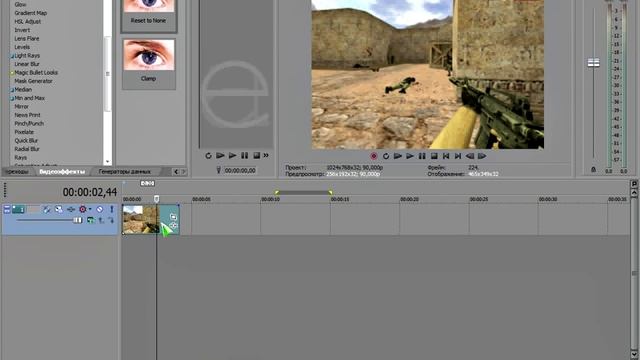This screenshot has width=640, height=360.
Task: Play from start in trimmer transport
Action: pyautogui.click(x=220, y=156)
